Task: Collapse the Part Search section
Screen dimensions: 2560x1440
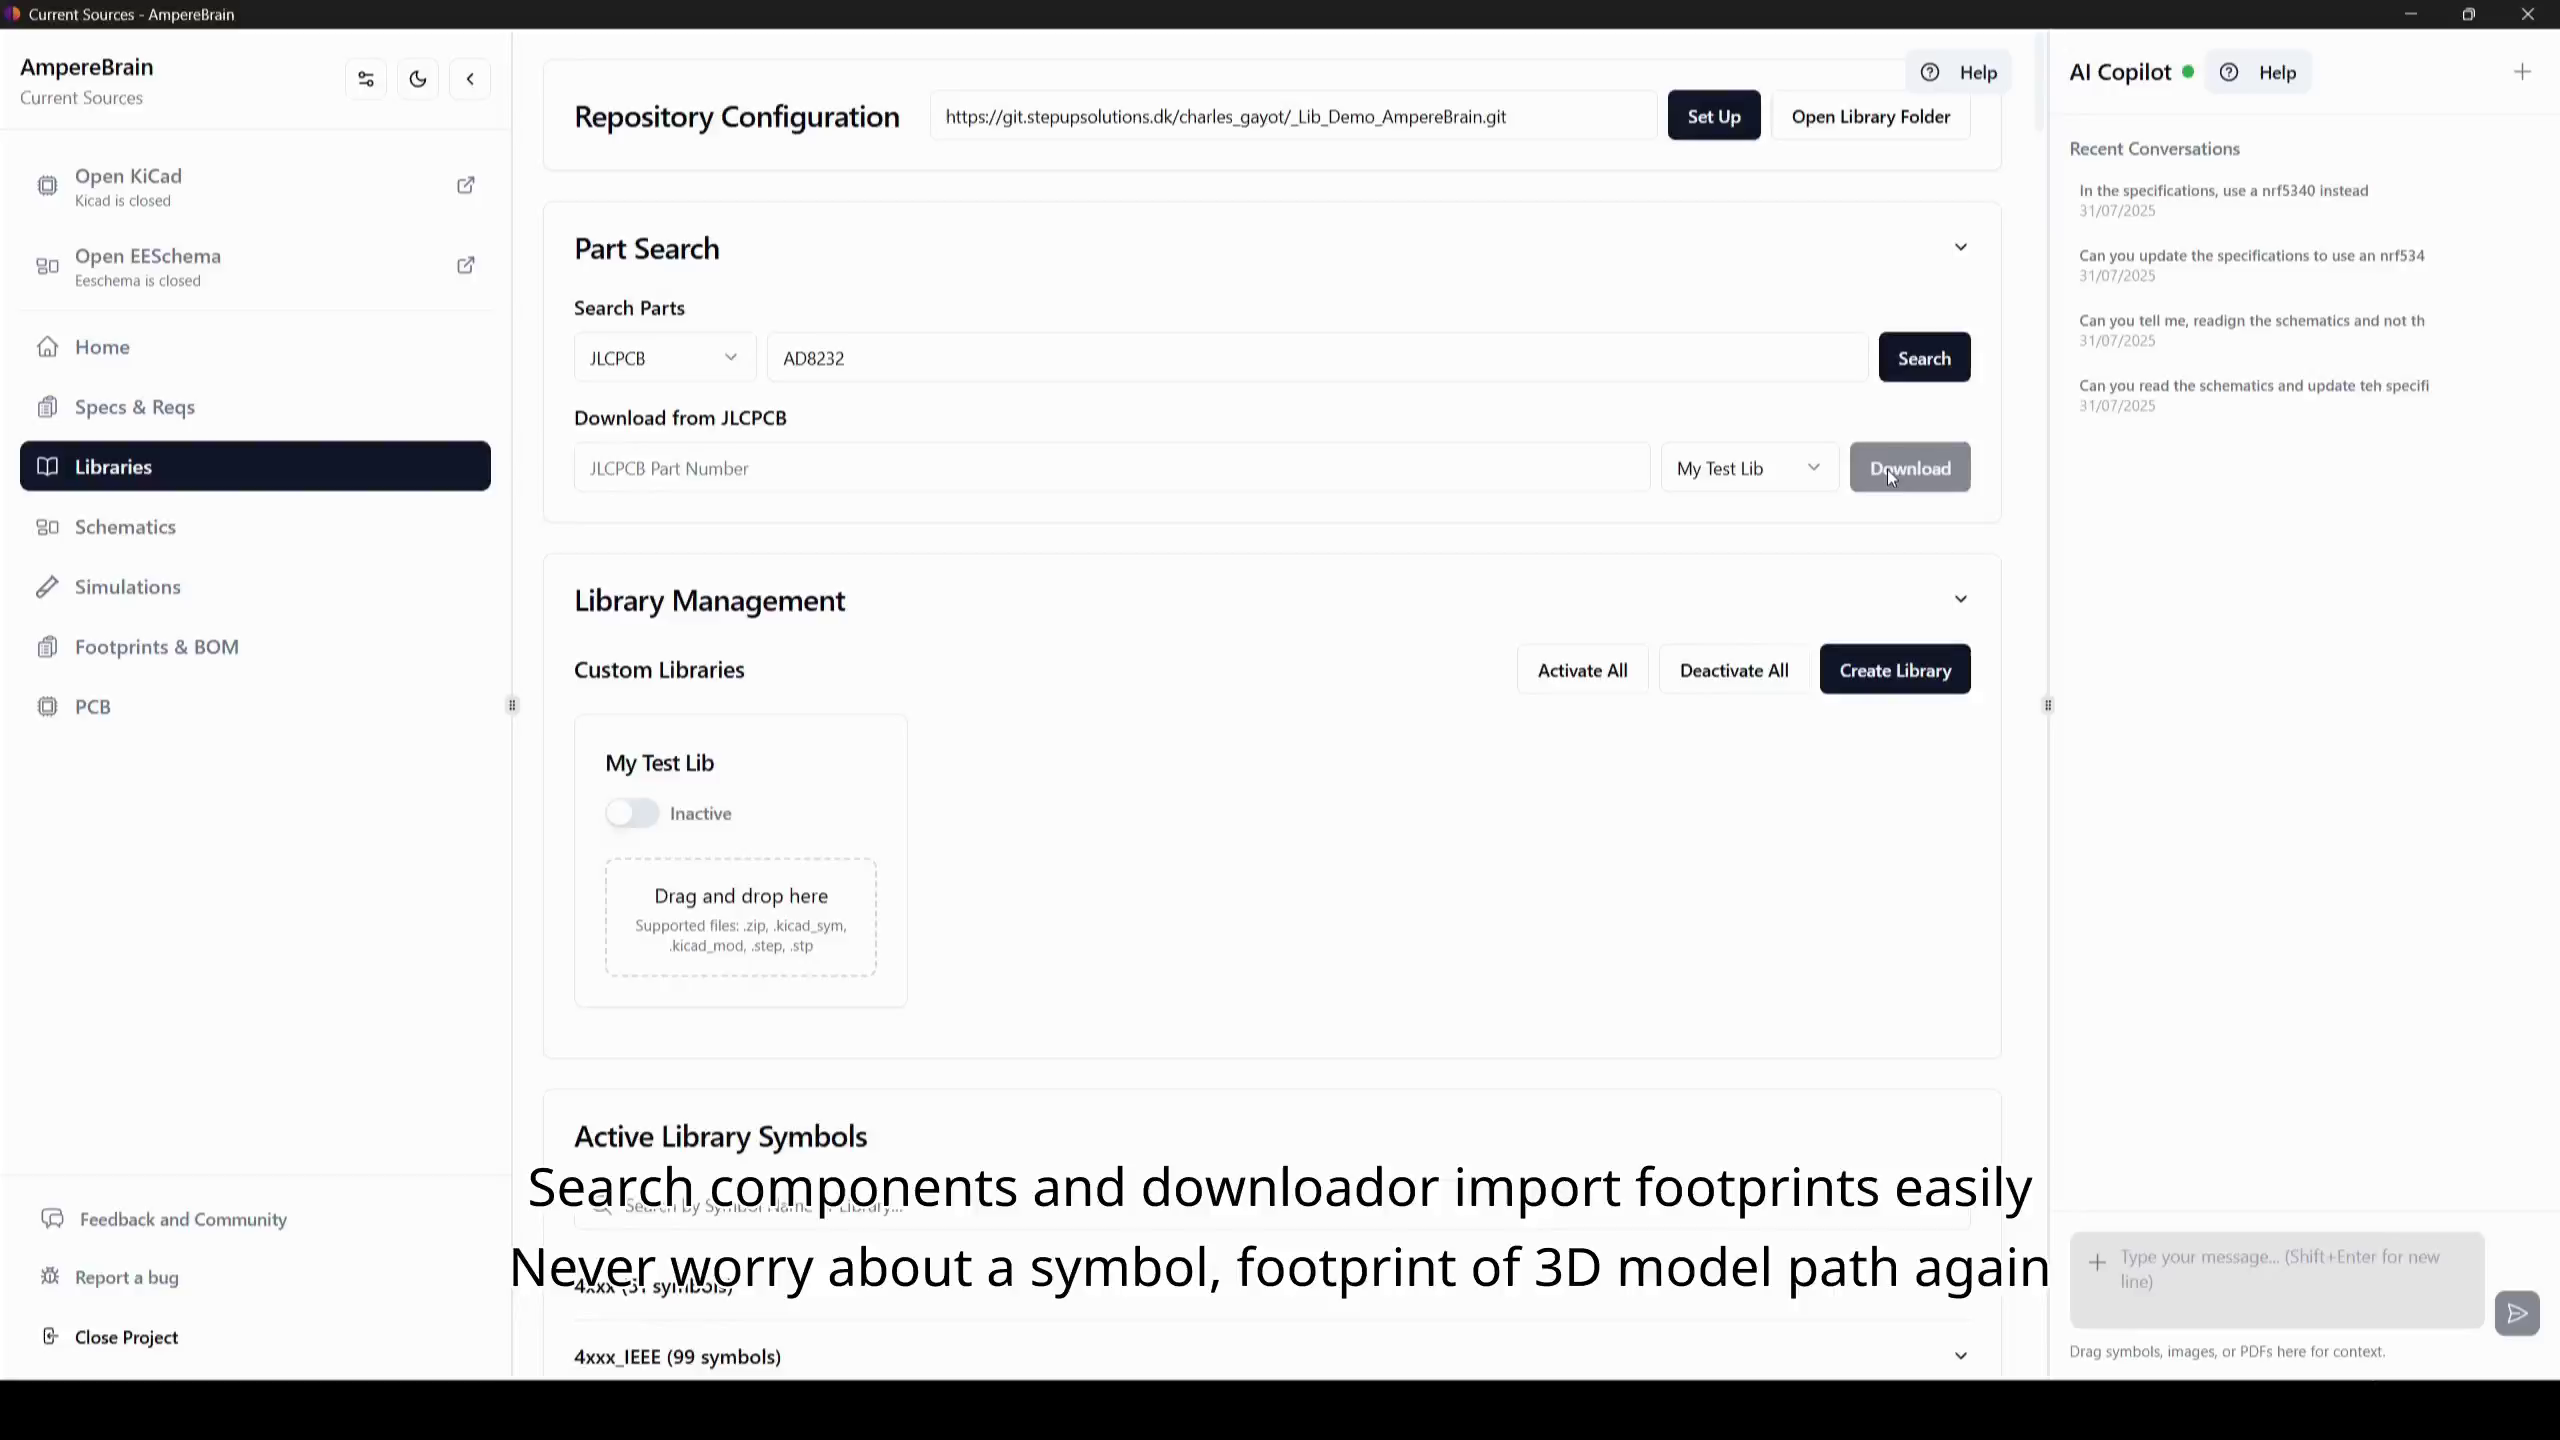Action: click(x=1961, y=247)
